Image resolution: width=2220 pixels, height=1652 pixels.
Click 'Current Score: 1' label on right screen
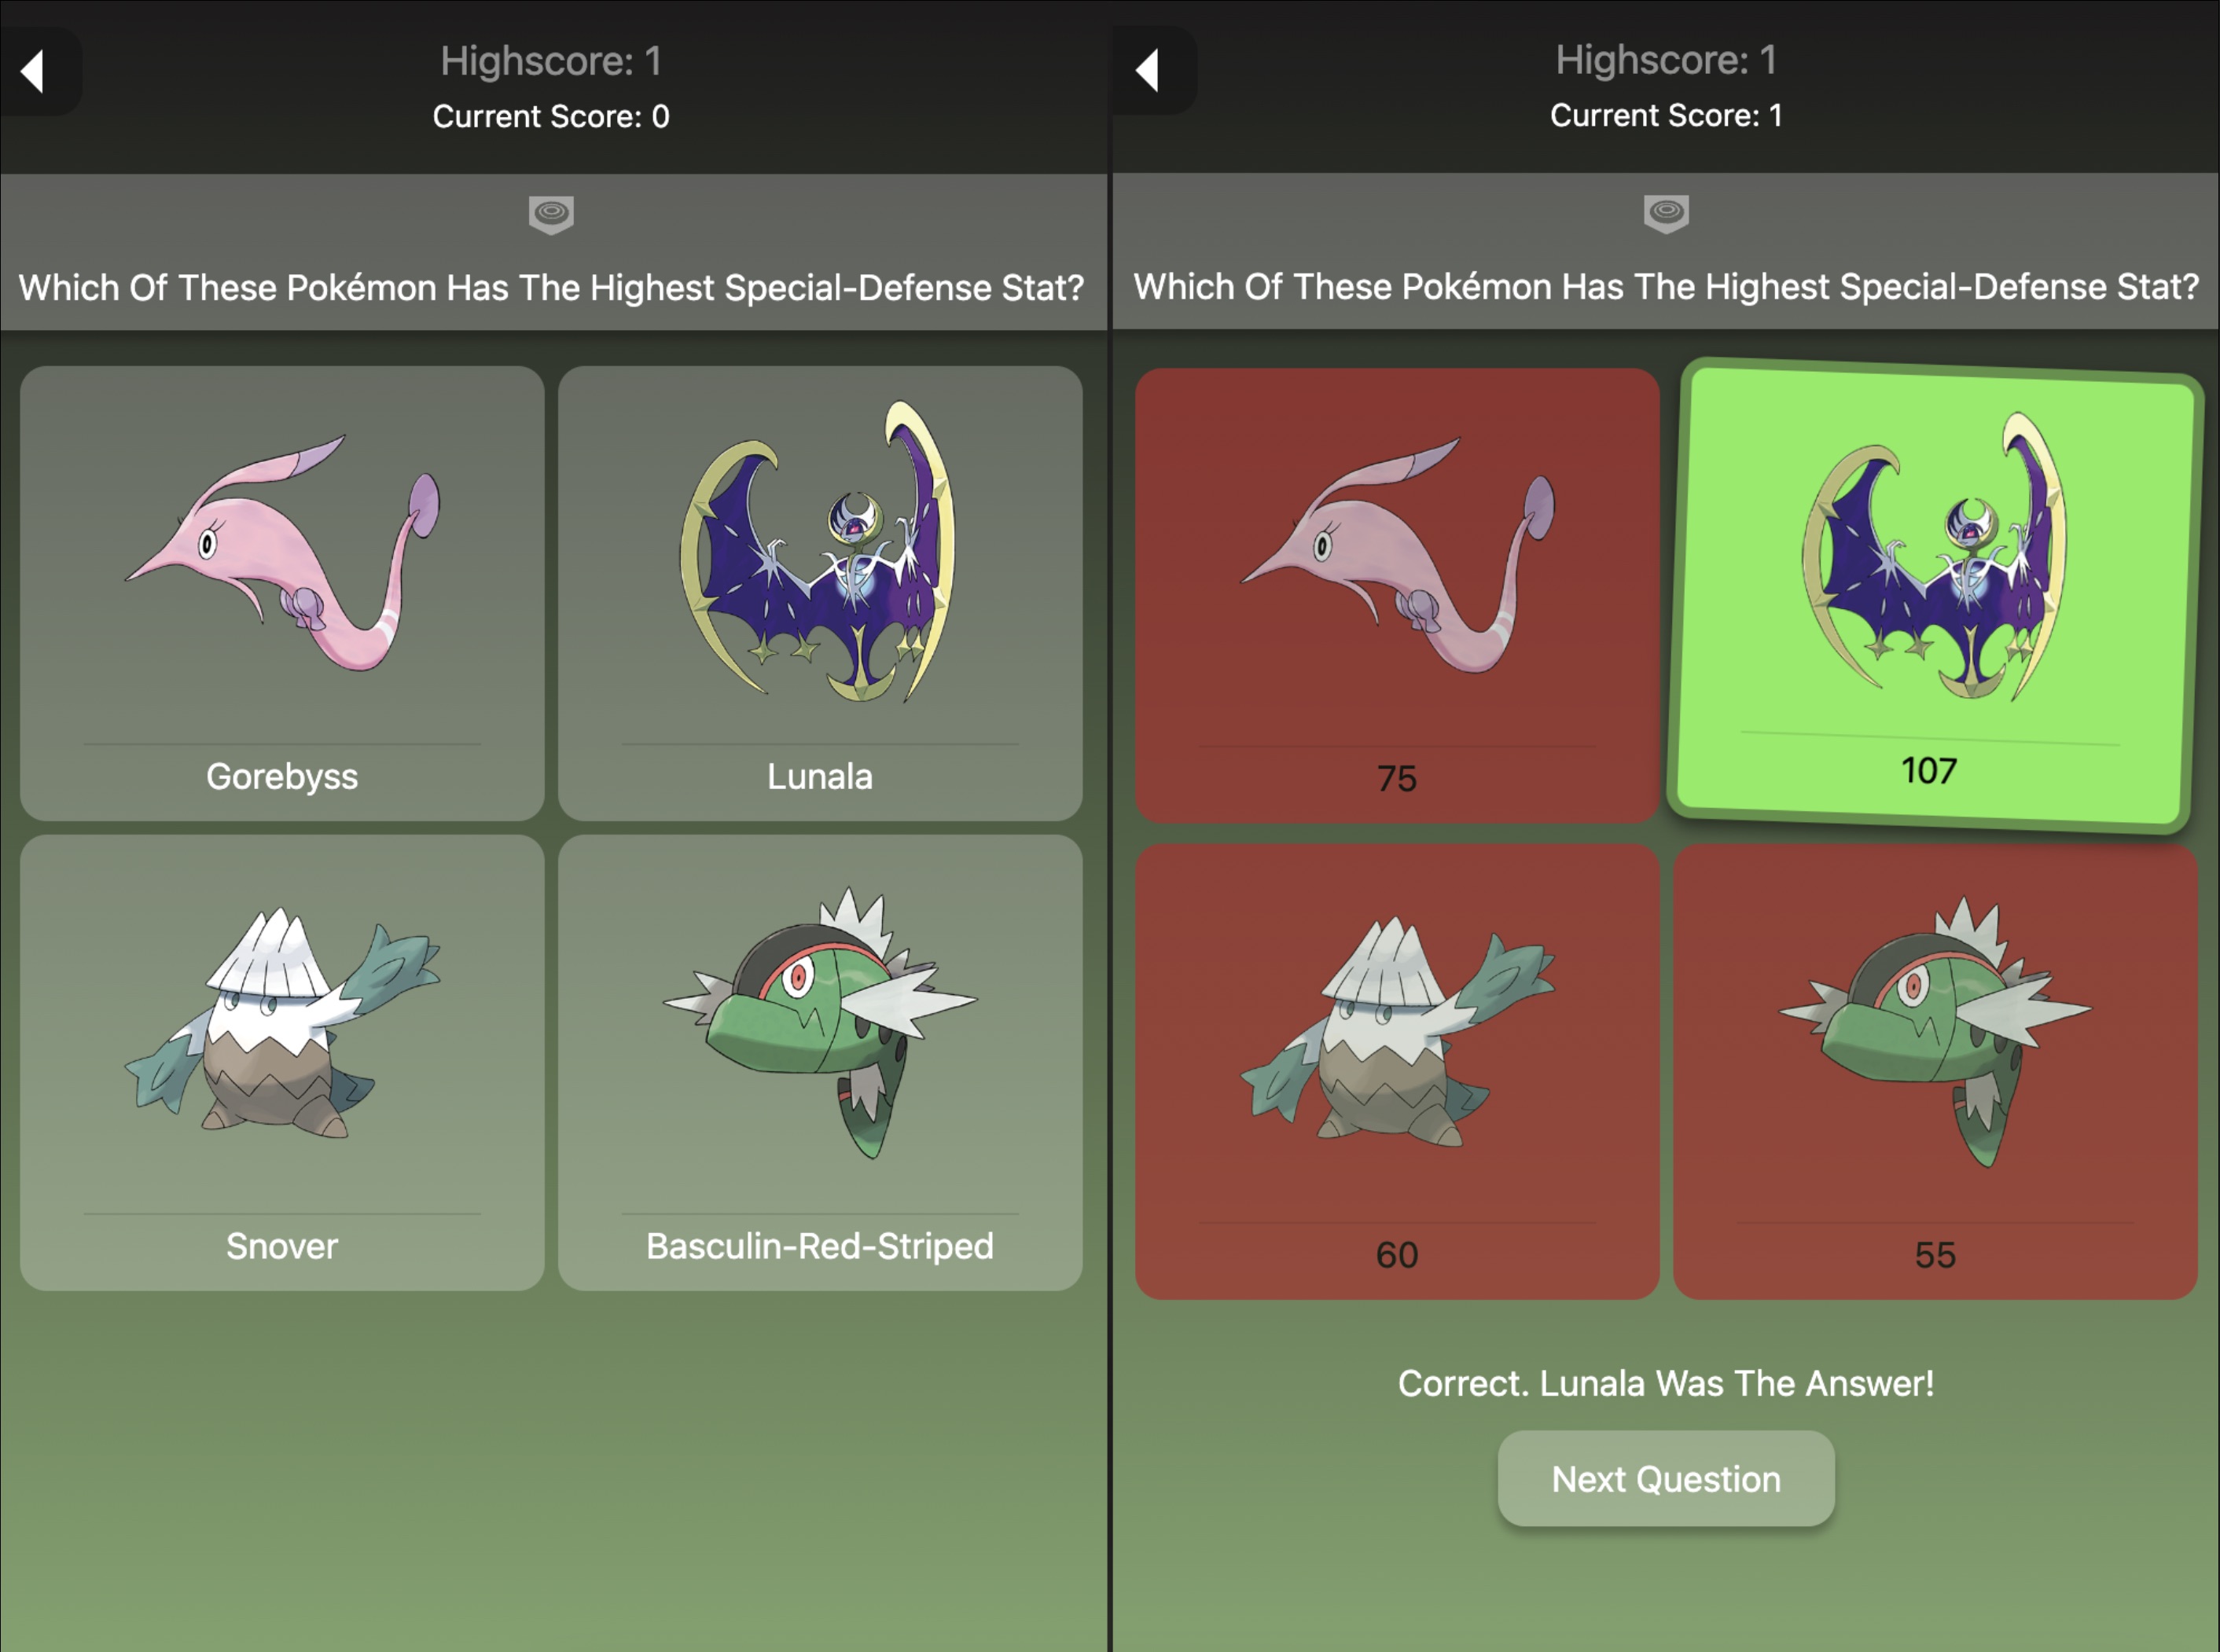point(1666,116)
